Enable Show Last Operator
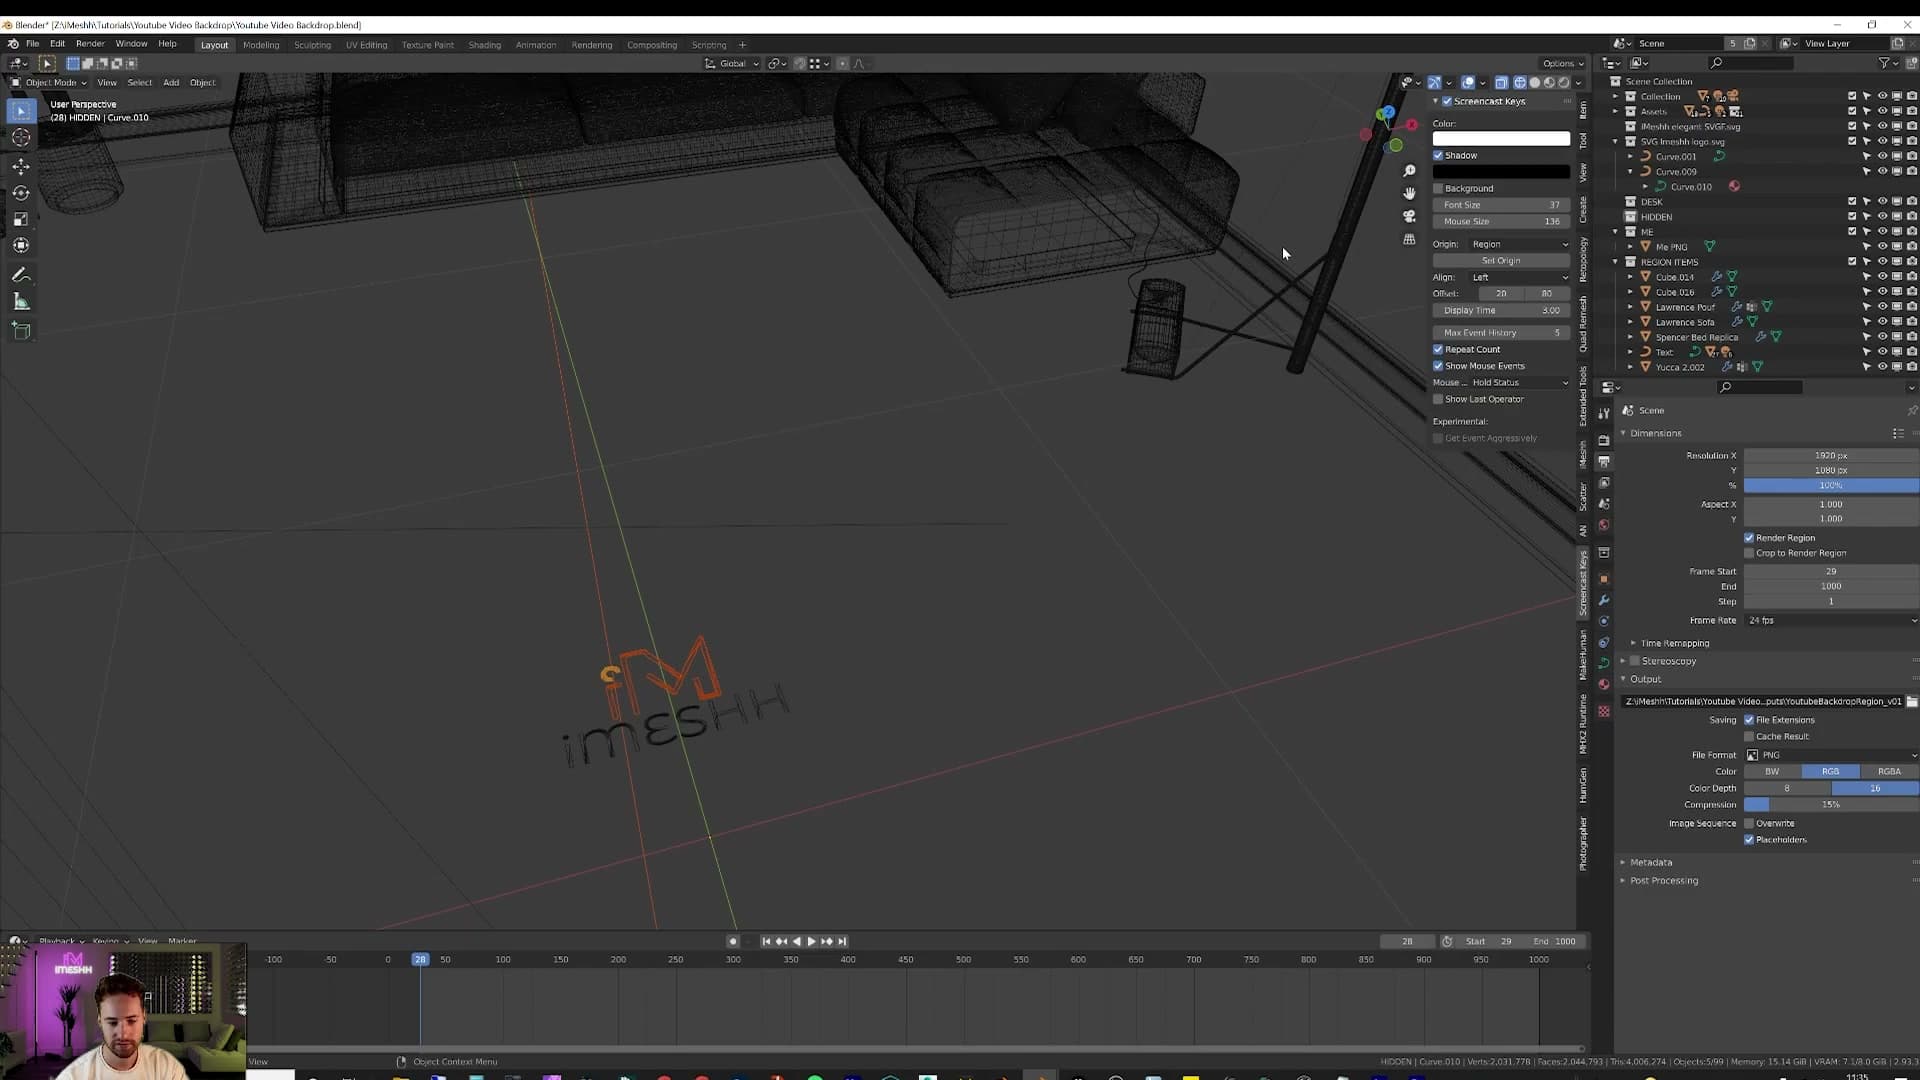The image size is (1920, 1080). click(1438, 399)
